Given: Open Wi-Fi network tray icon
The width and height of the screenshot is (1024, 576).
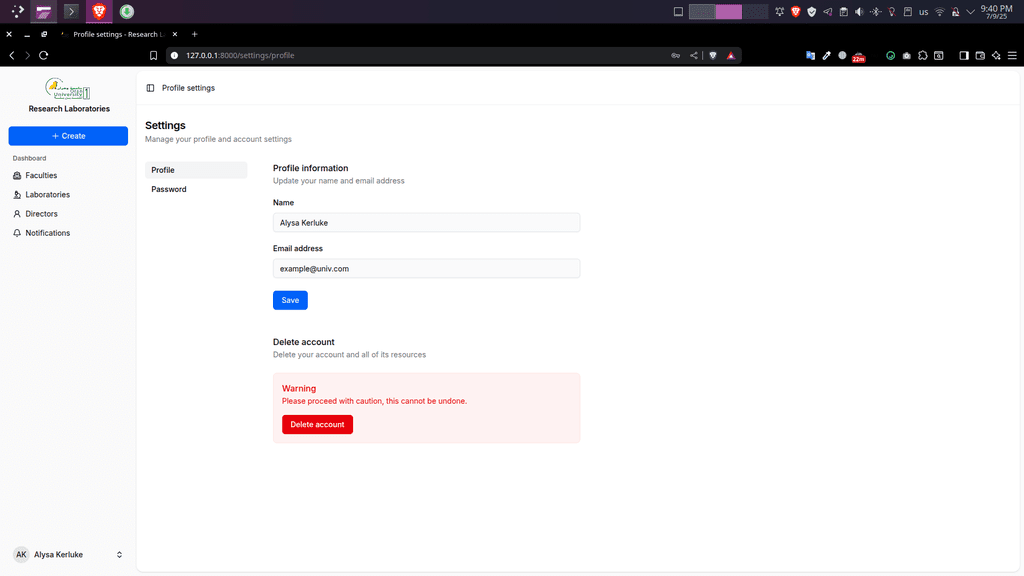Looking at the screenshot, I should tap(939, 12).
